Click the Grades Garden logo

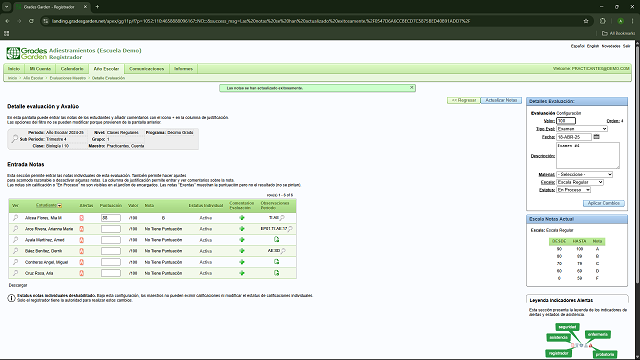(27, 53)
